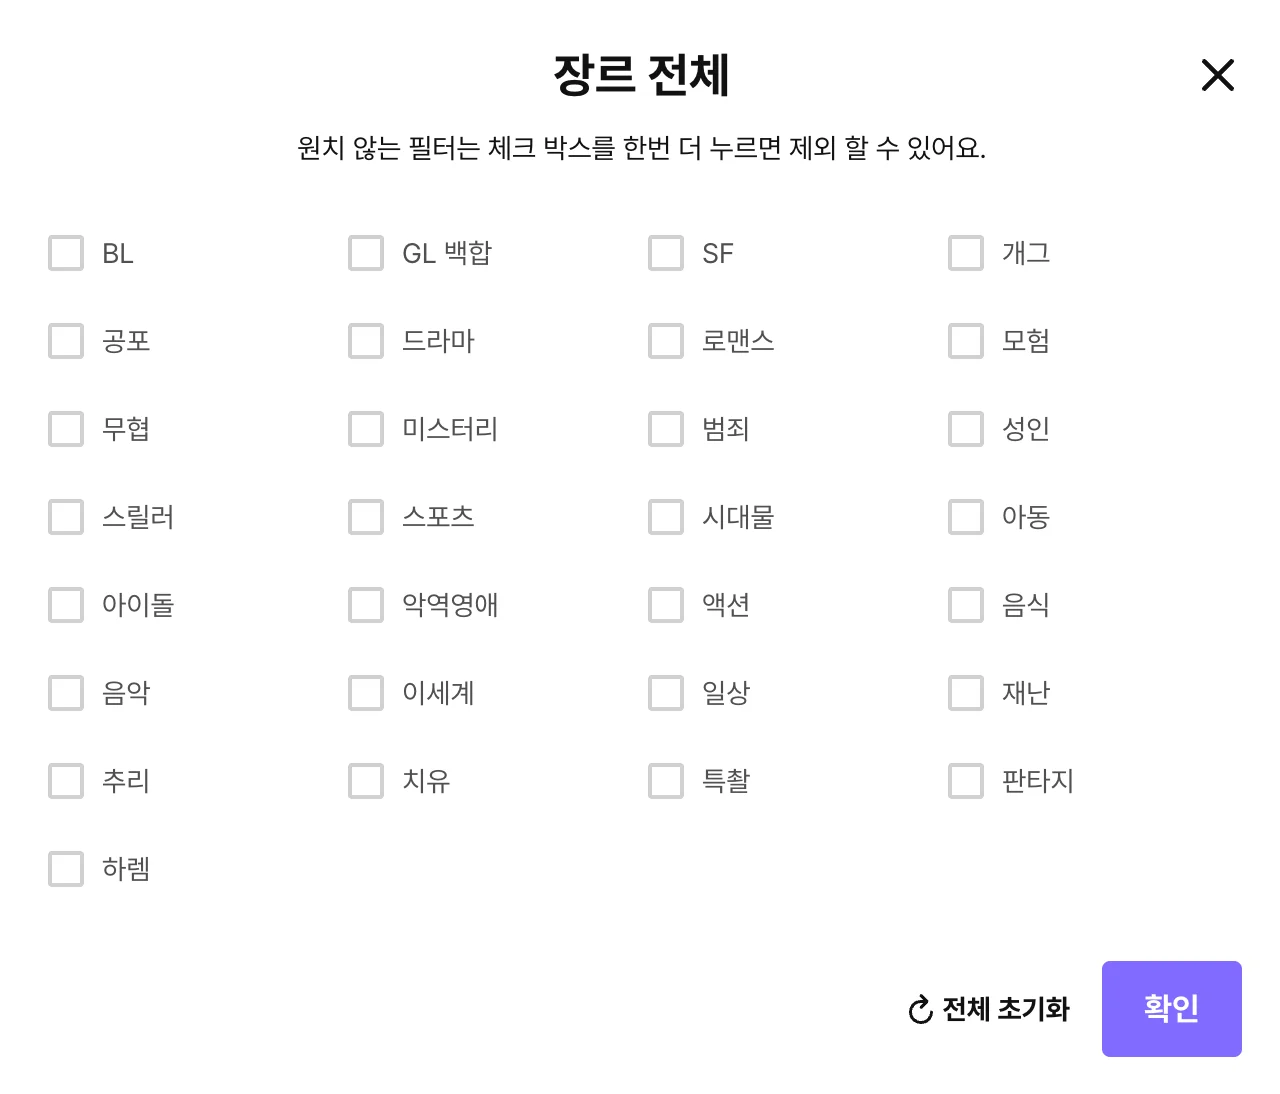Enable the 무협 checkbox
1280x1094 pixels.
[x=66, y=429]
